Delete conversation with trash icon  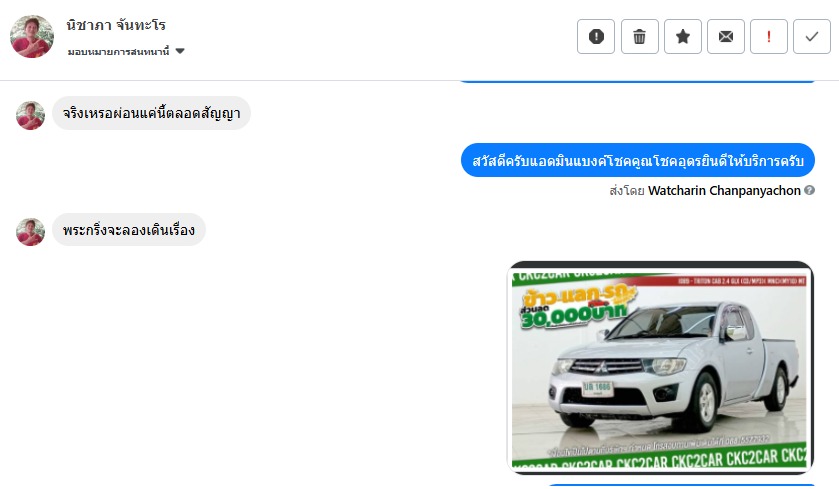click(x=639, y=36)
